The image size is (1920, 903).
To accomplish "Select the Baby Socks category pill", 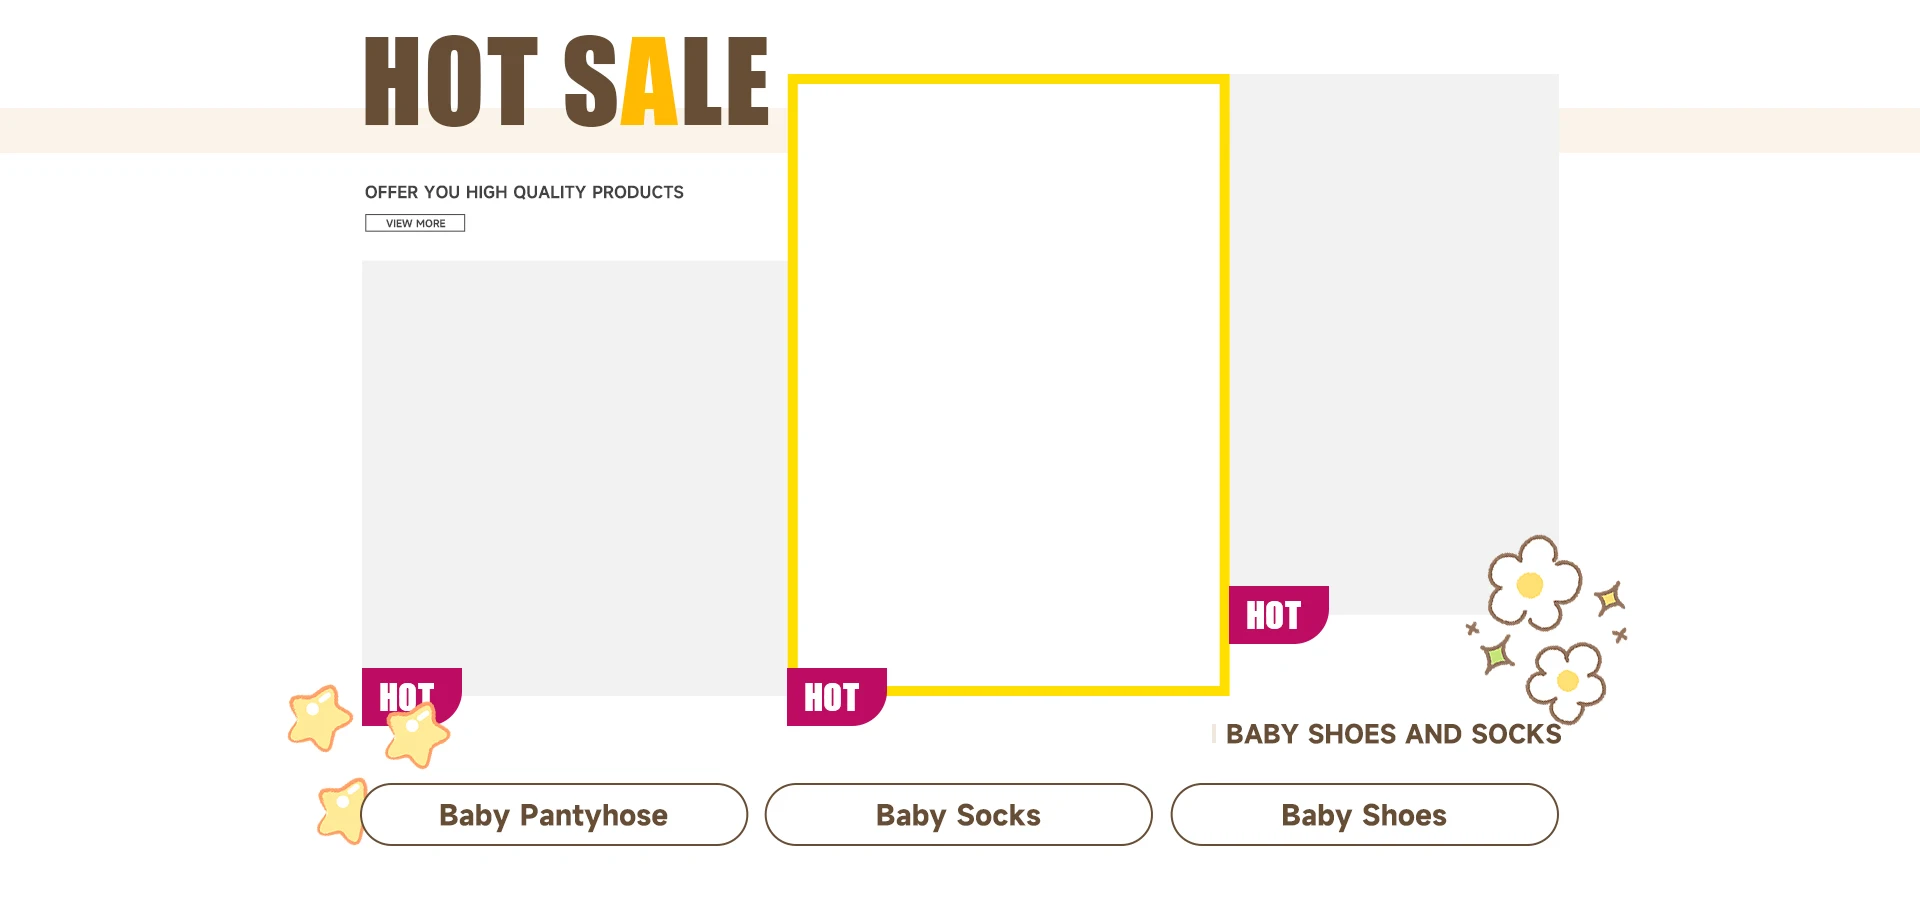I will coord(958,815).
